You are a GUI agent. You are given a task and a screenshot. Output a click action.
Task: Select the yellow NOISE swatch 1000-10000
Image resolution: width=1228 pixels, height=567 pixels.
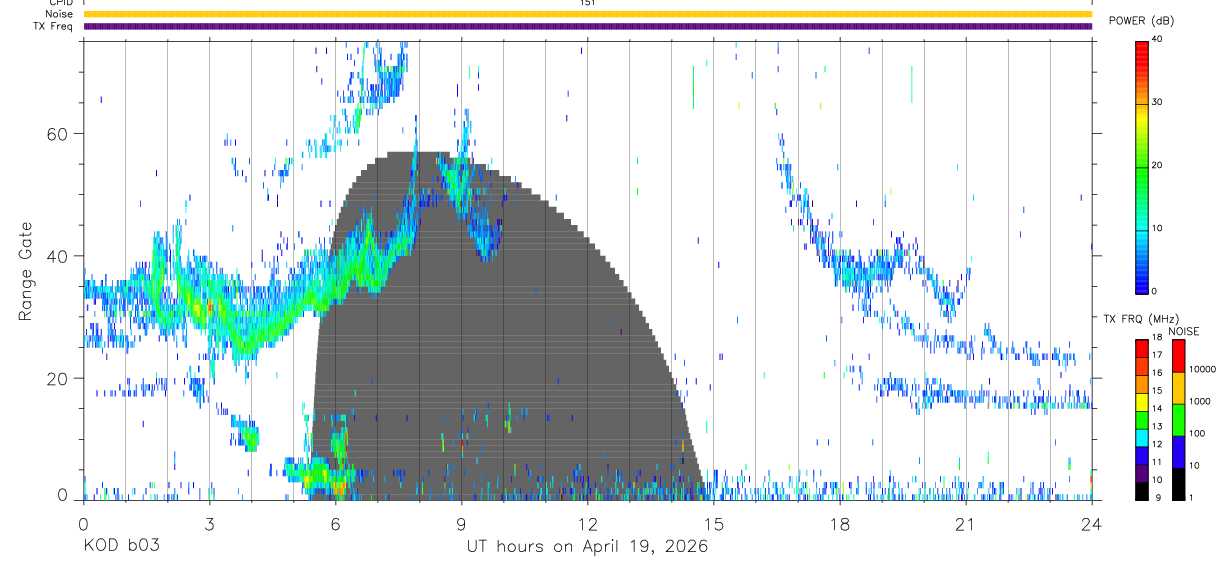point(1178,388)
